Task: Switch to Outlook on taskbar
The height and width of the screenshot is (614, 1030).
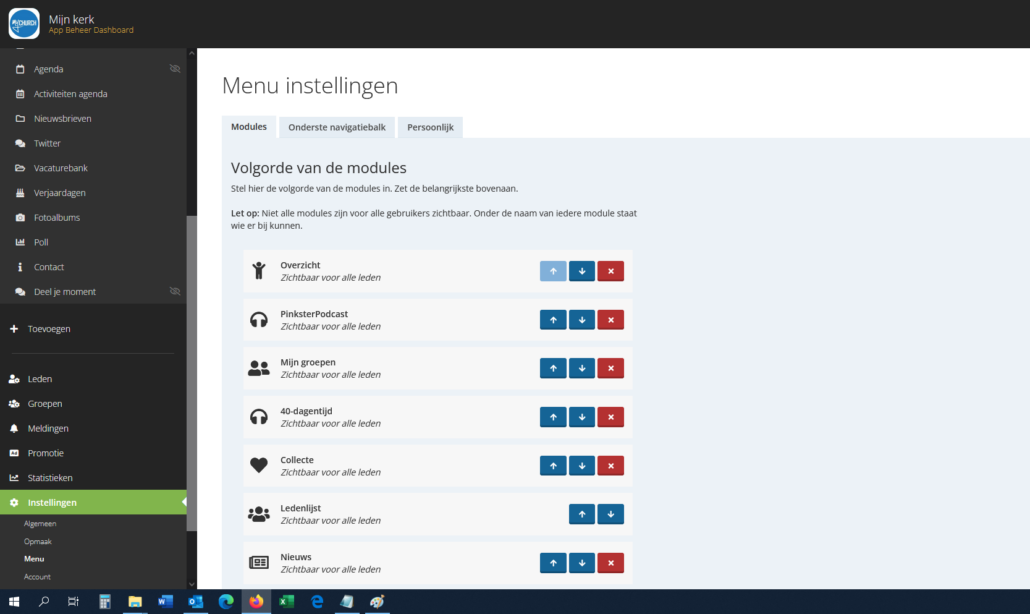Action: (195, 602)
